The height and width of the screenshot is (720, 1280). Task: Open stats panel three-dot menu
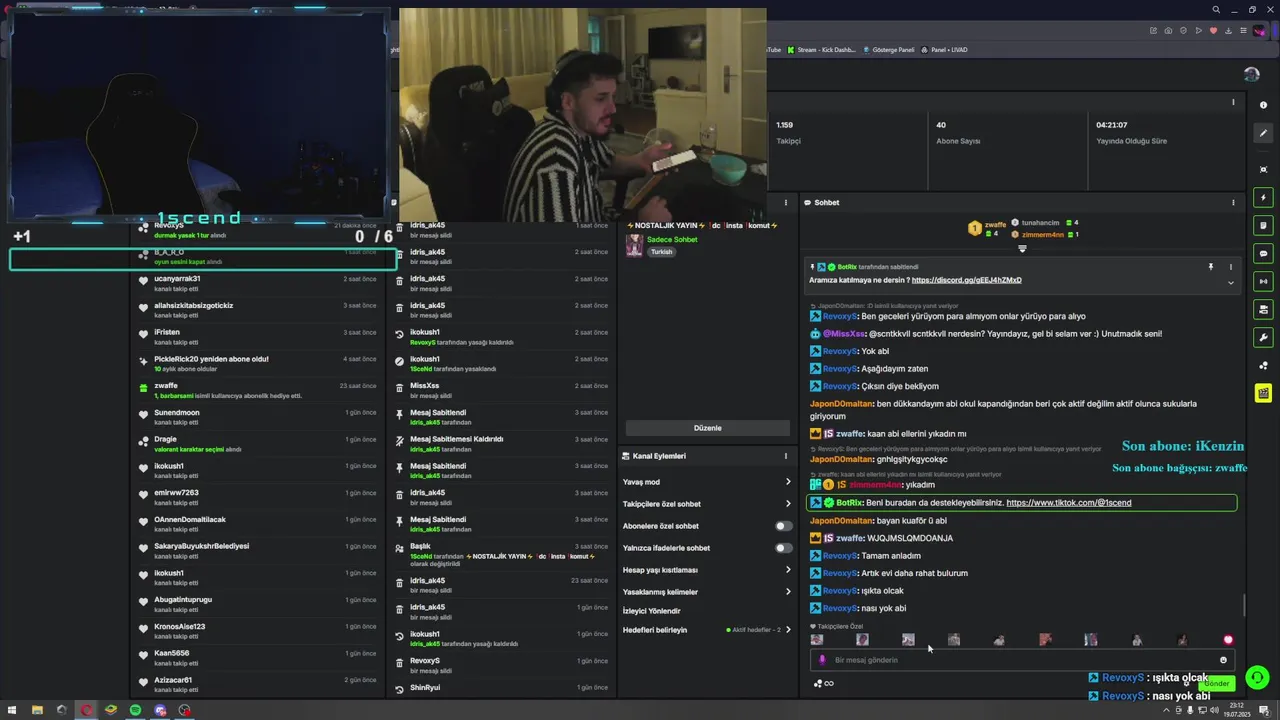pyautogui.click(x=1233, y=102)
